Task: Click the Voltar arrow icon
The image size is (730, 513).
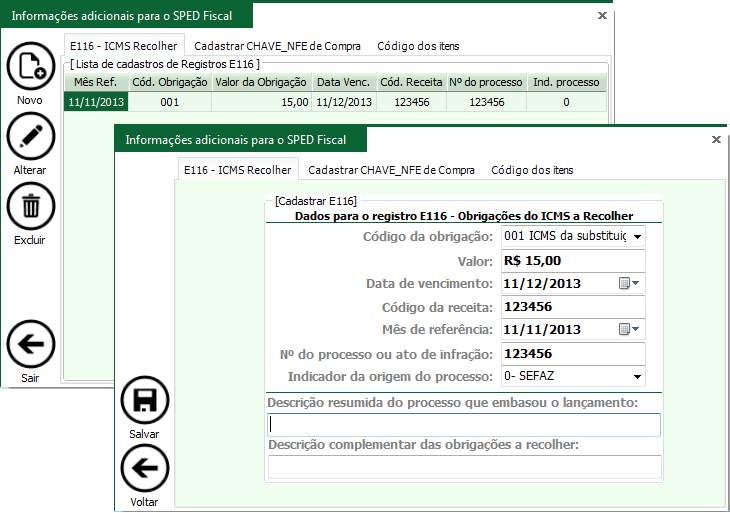Action: coord(145,468)
